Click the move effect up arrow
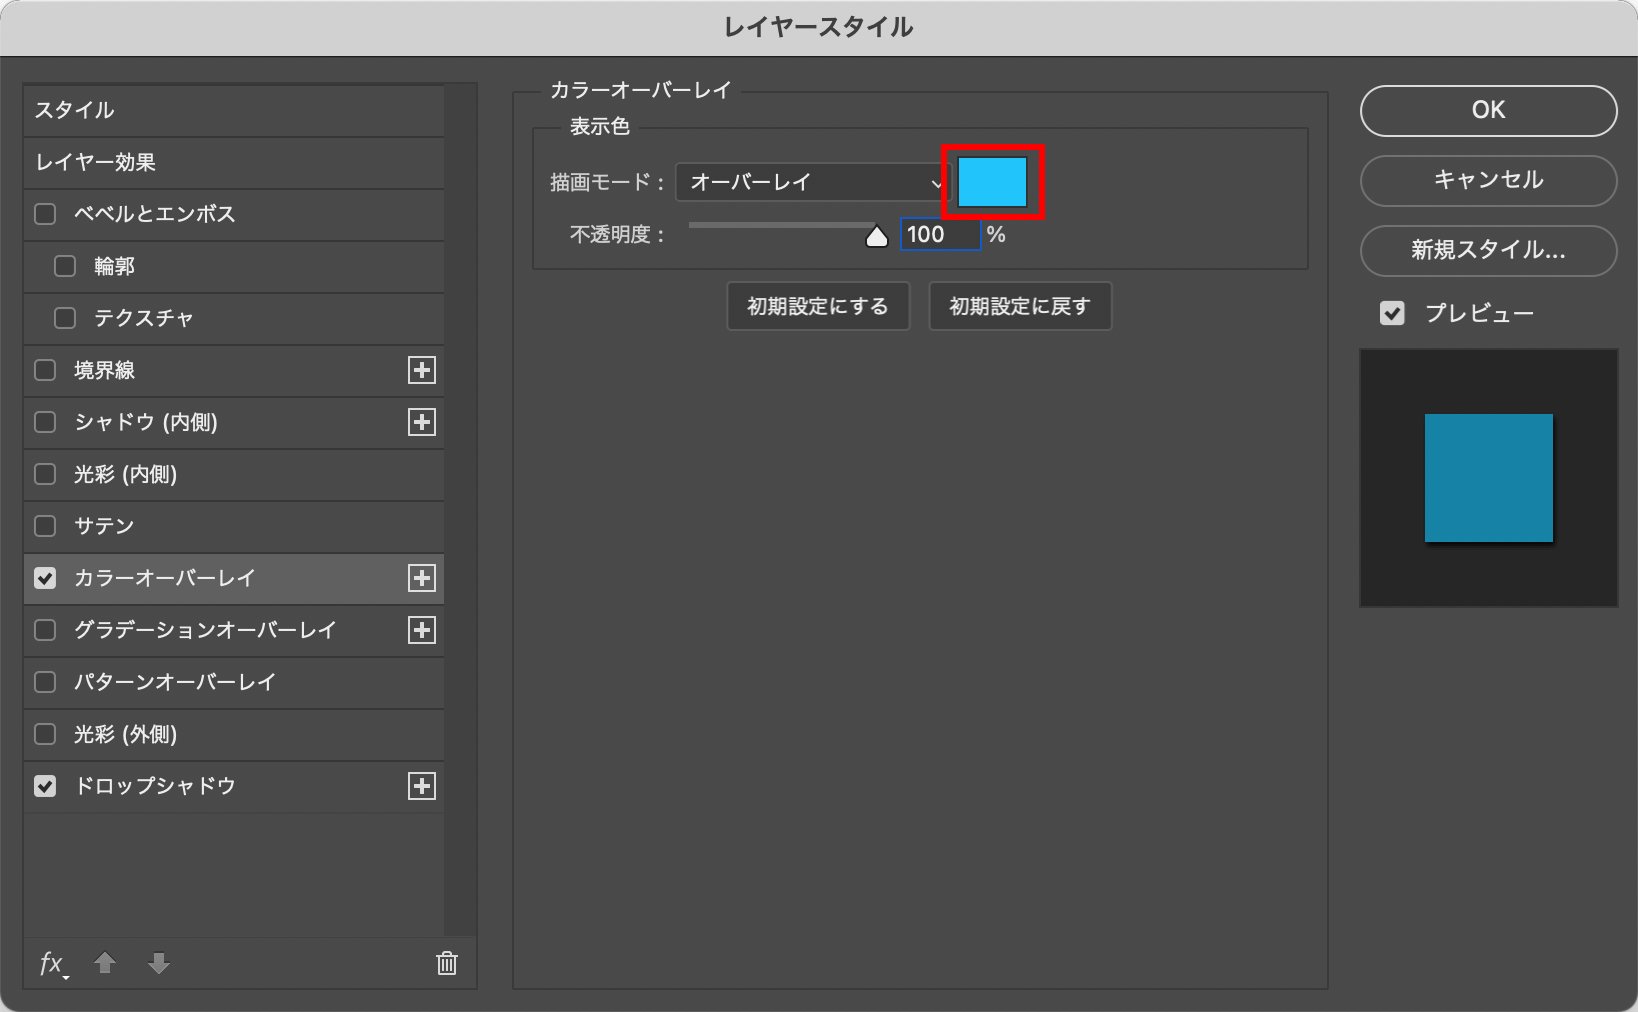 click(x=105, y=963)
